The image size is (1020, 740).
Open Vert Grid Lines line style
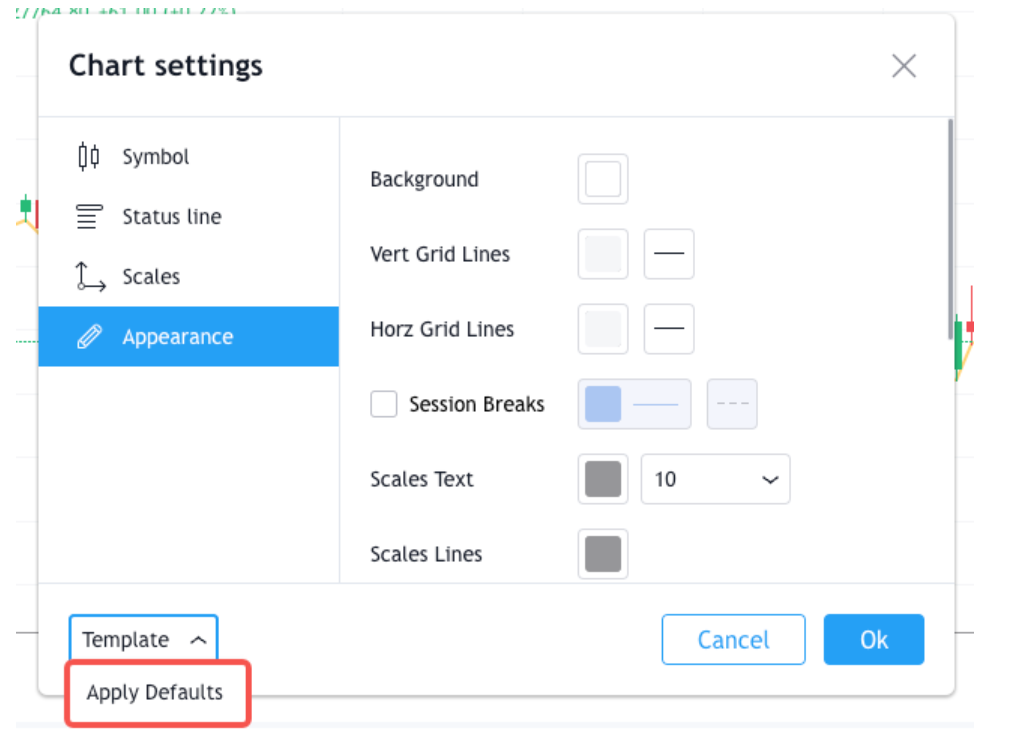tap(668, 254)
